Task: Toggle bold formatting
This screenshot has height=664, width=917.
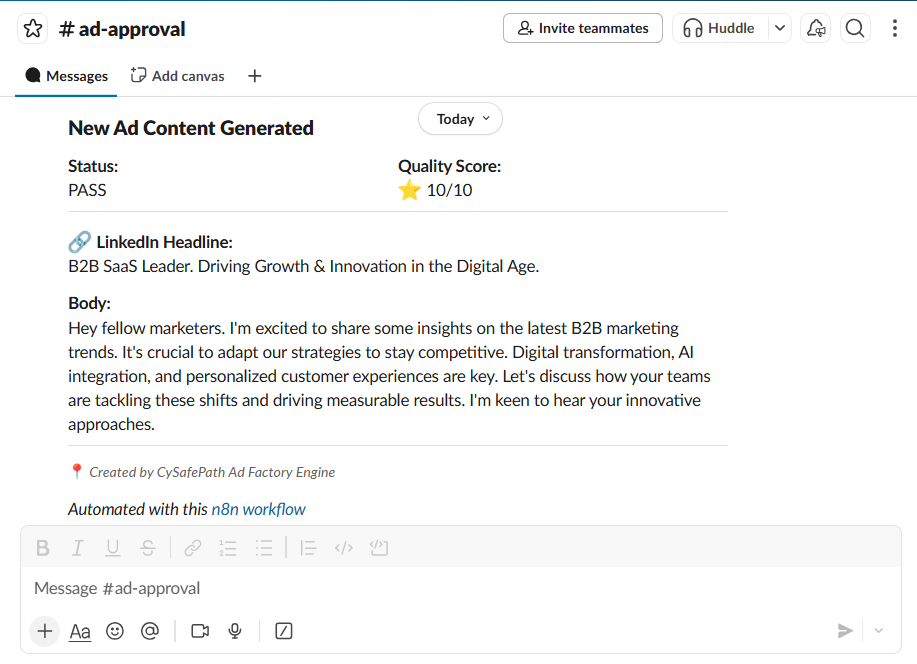Action: coord(42,548)
